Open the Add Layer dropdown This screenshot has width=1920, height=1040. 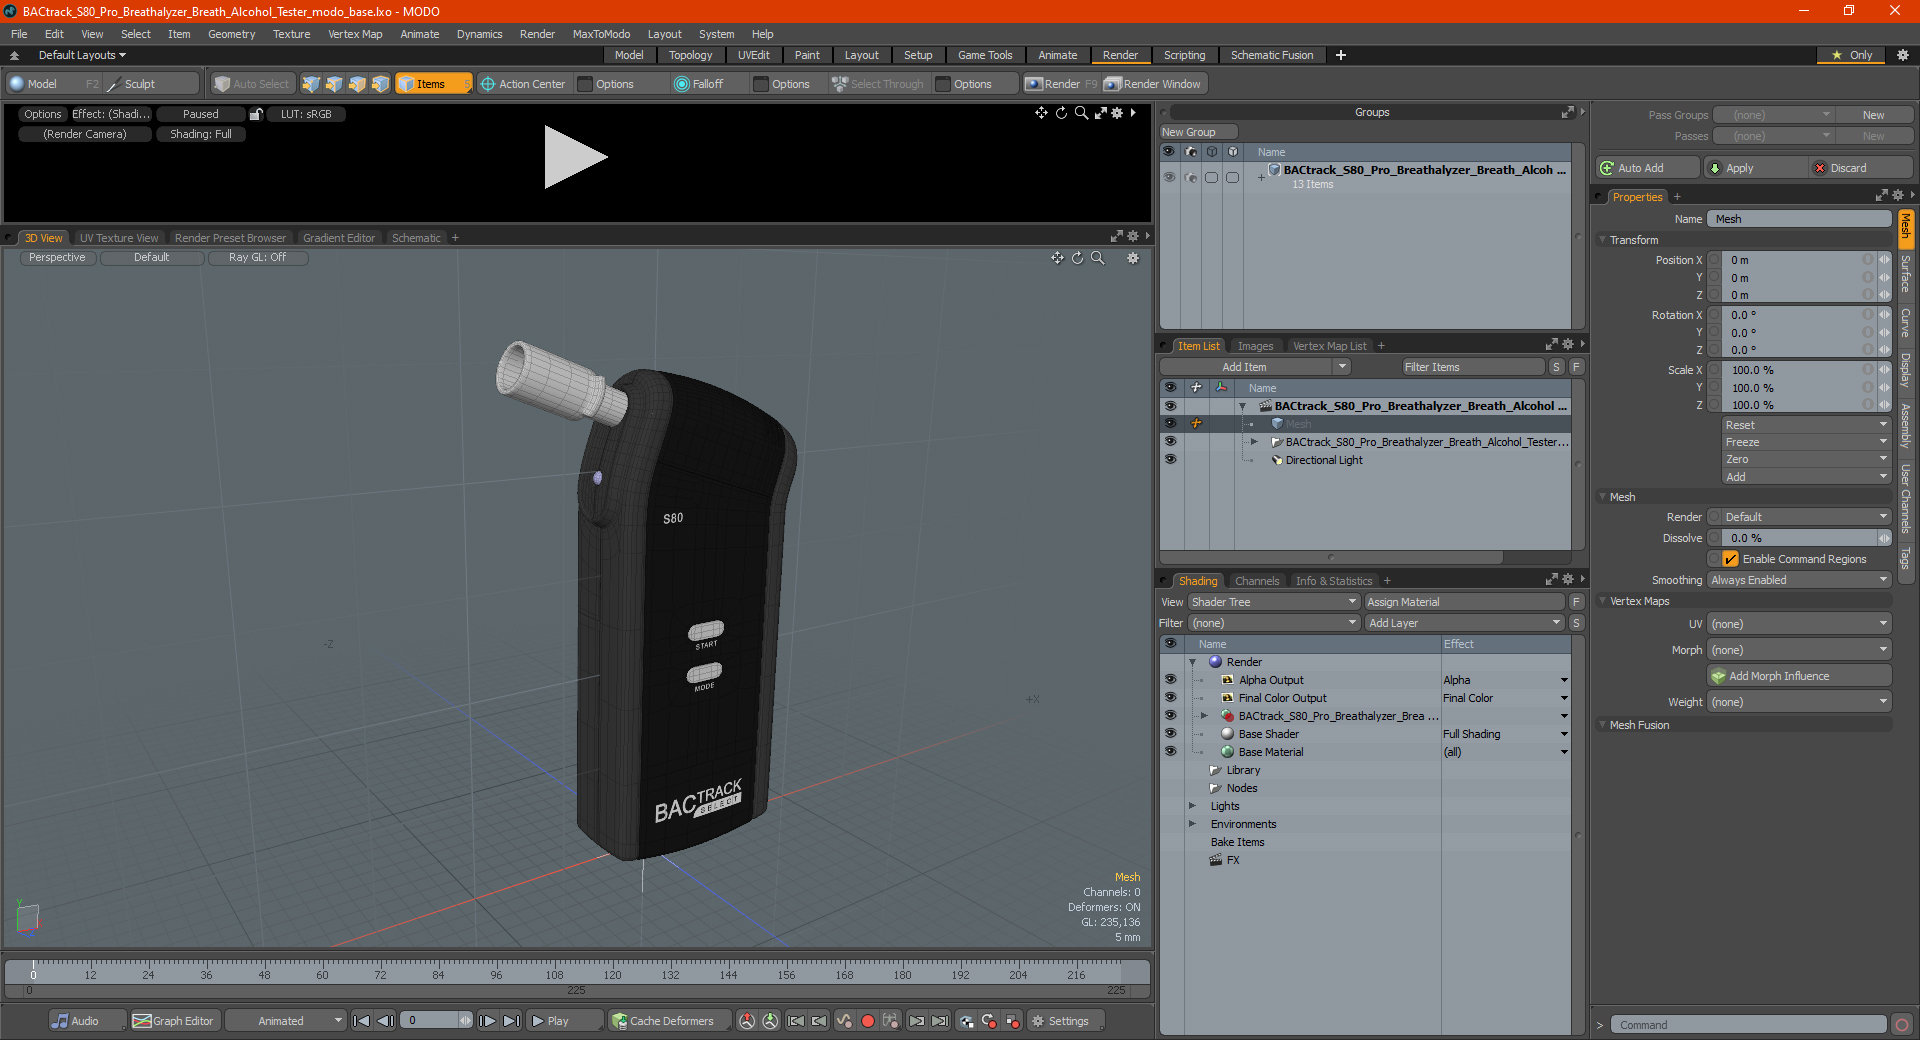pos(1464,623)
